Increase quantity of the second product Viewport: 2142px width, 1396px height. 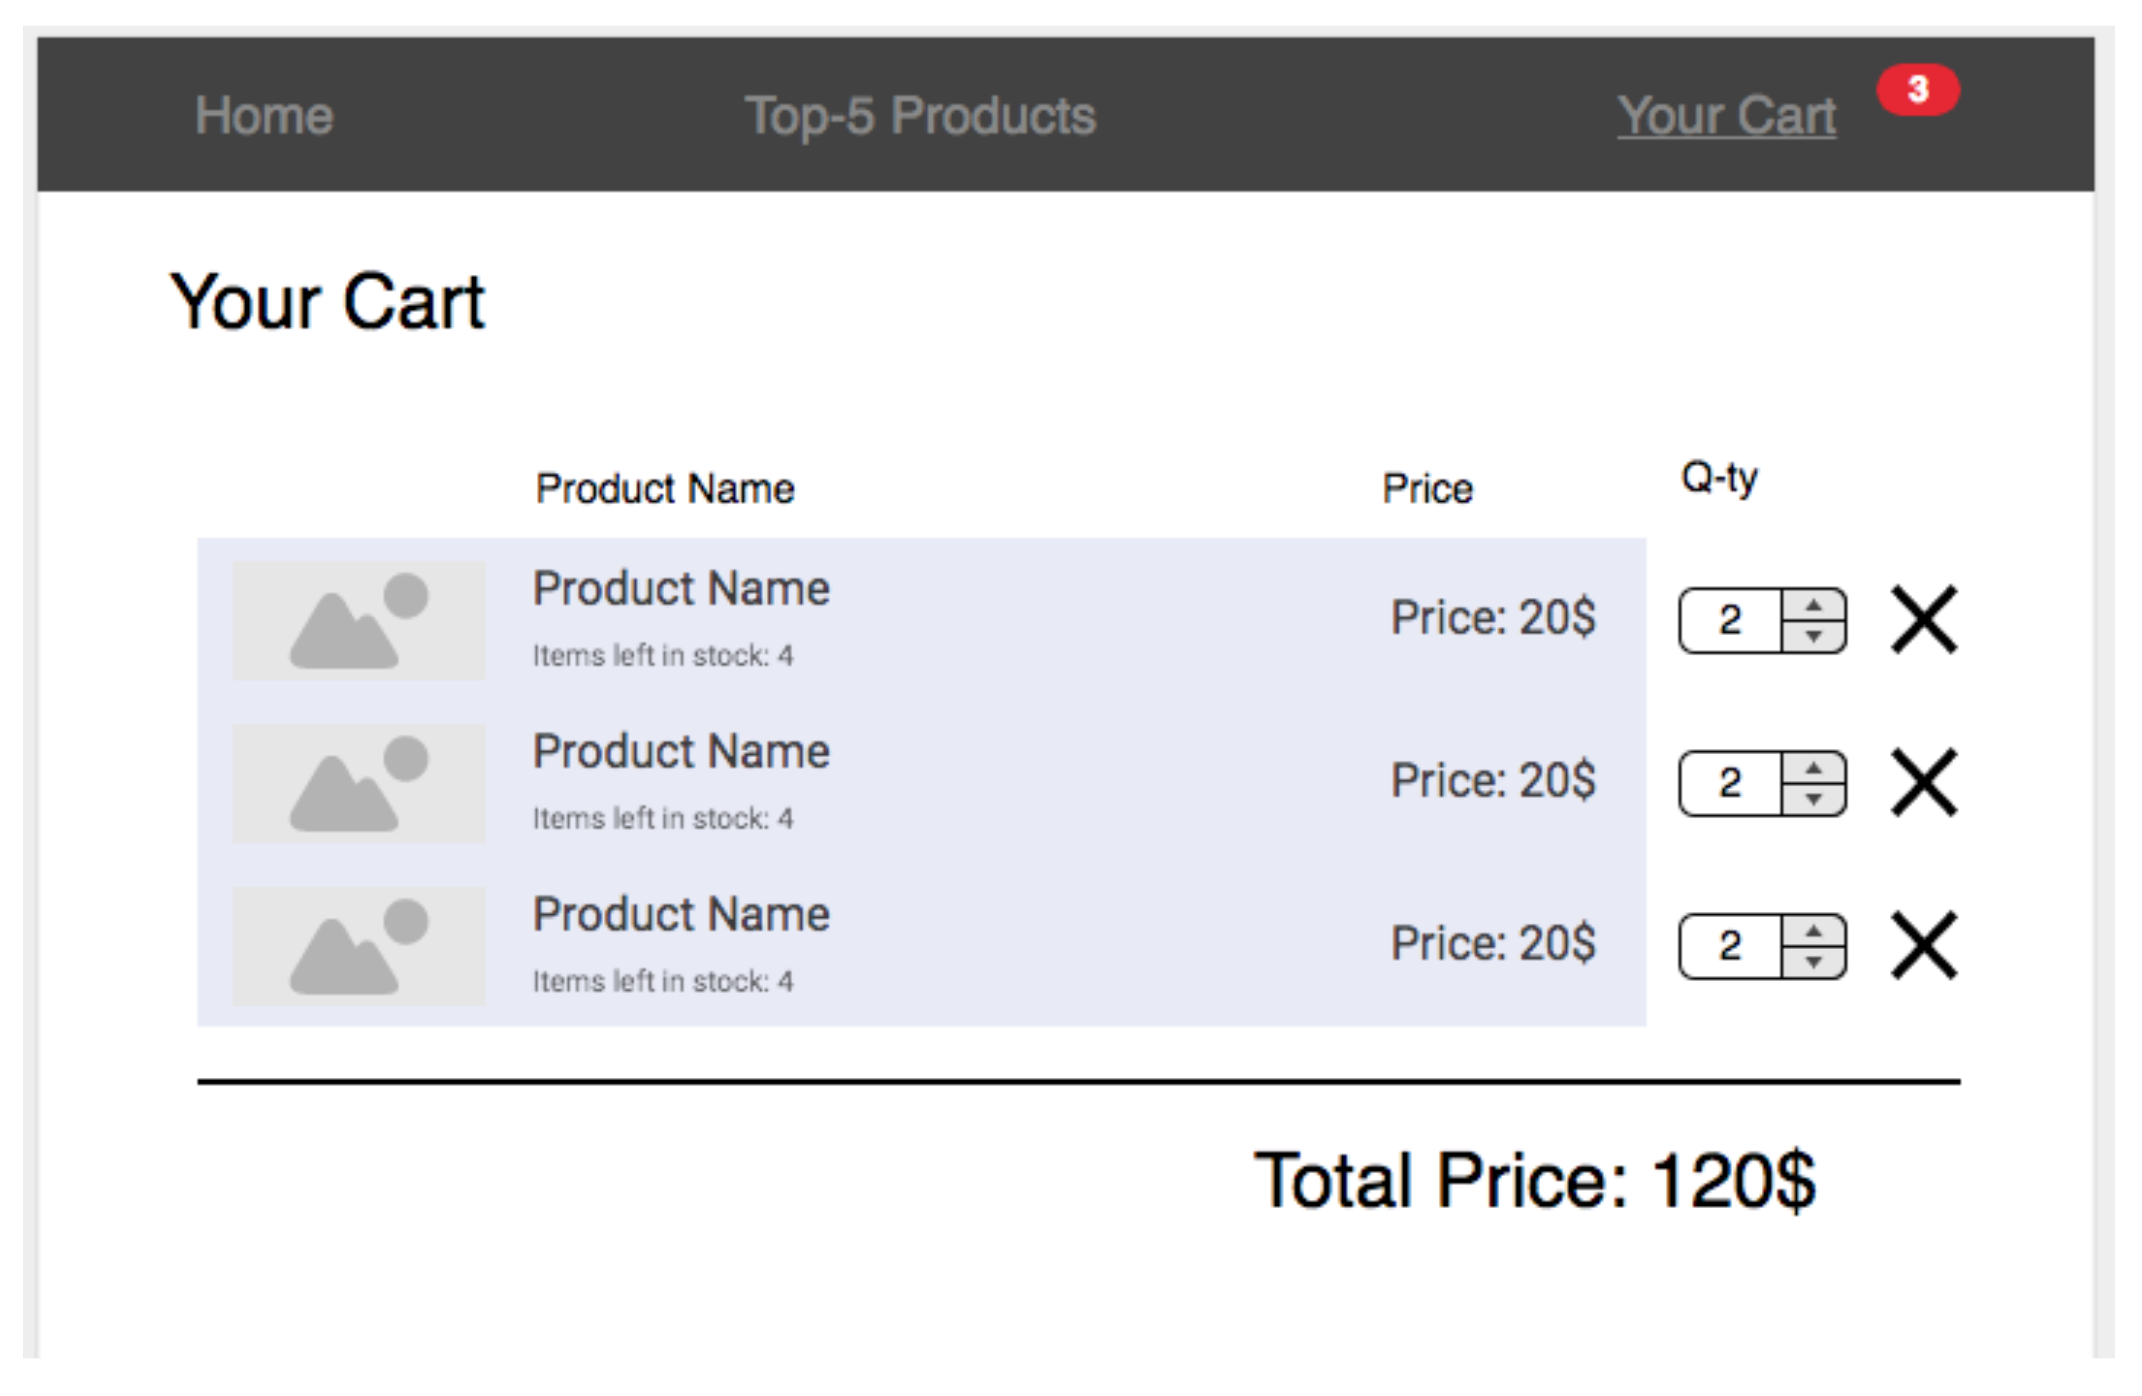1813,769
